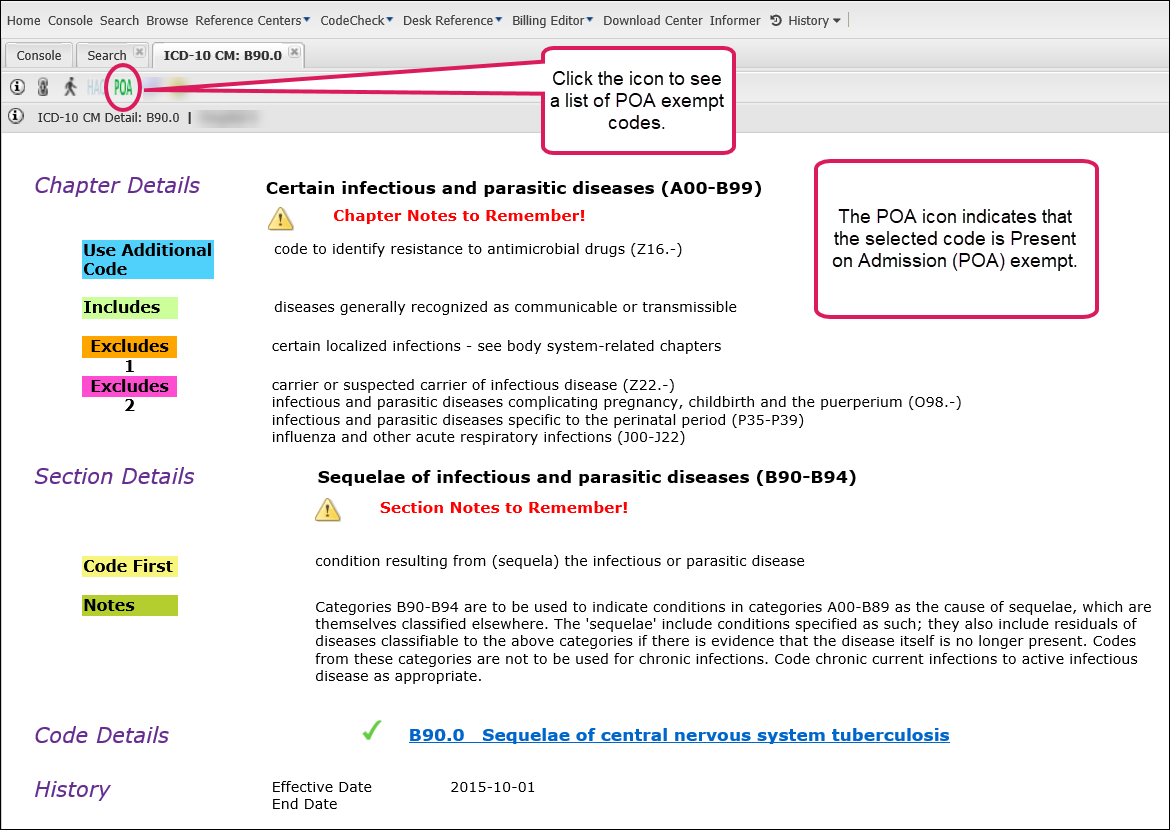1170x830 pixels.
Task: Click info icon beside ICD-10 CM Detail
Action: pos(16,117)
